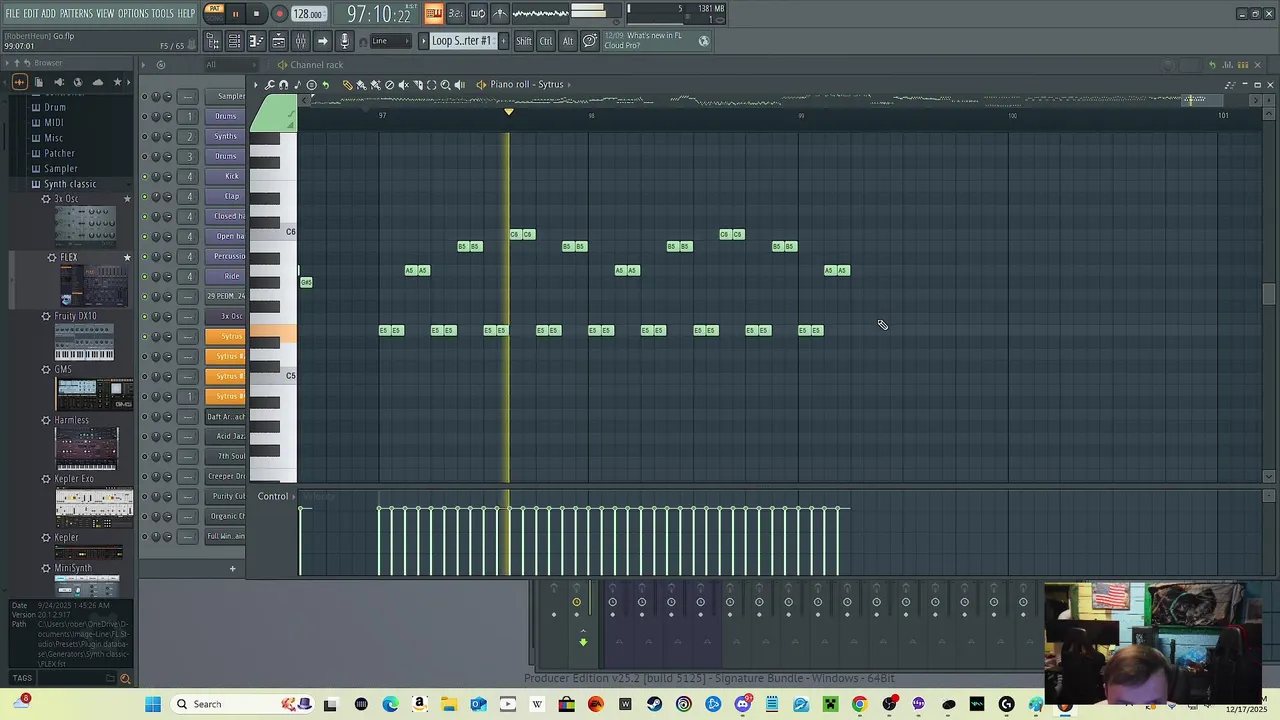
Task: Arm the red record button
Action: (x=279, y=14)
